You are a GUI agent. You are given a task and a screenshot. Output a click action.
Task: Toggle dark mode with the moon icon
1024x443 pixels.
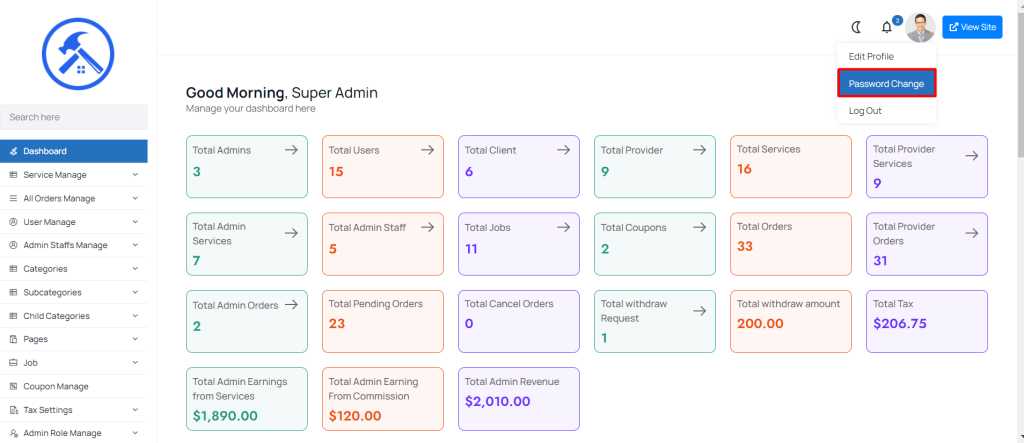tap(856, 27)
